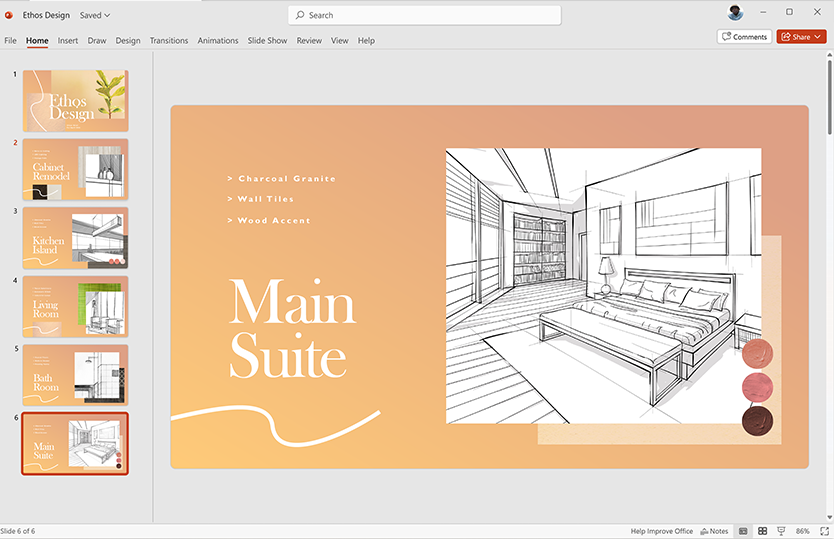Click the Search box
Screen dimensions: 834x539
(425, 15)
